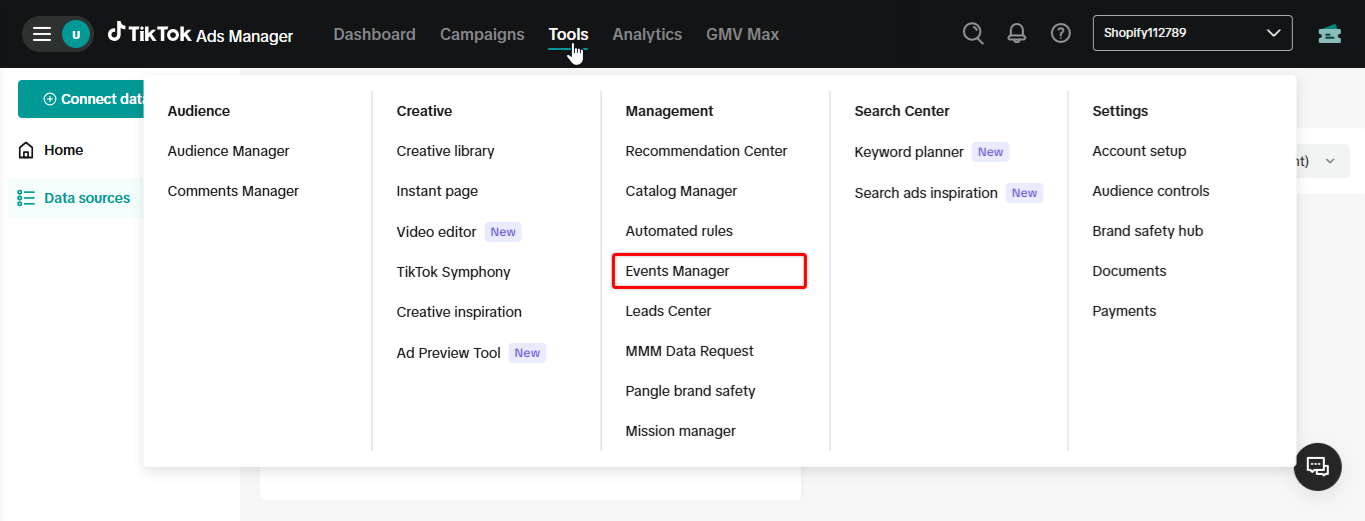Go to Home in left sidebar
The height and width of the screenshot is (521, 1365).
63,150
